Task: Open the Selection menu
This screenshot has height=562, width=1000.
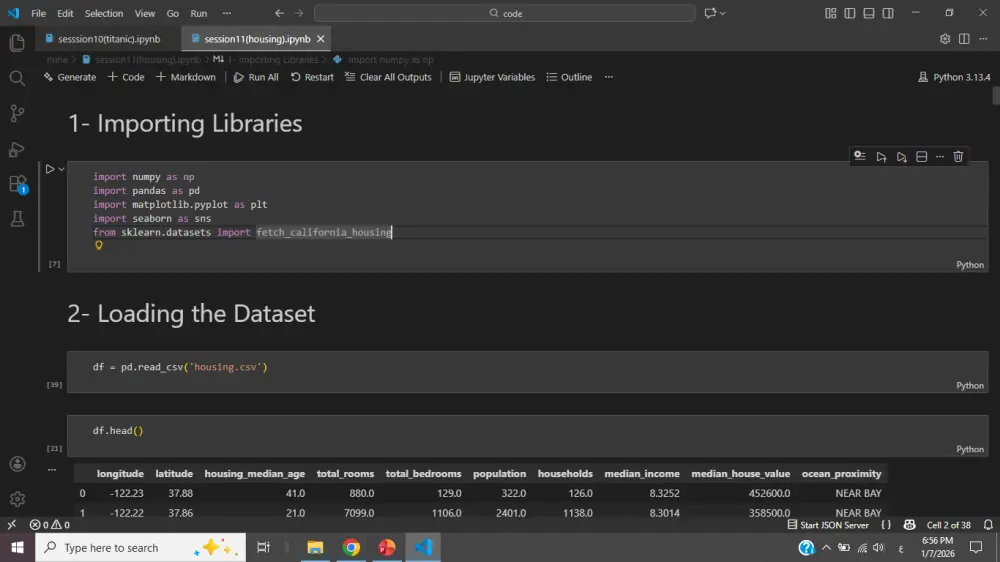Action: point(104,13)
